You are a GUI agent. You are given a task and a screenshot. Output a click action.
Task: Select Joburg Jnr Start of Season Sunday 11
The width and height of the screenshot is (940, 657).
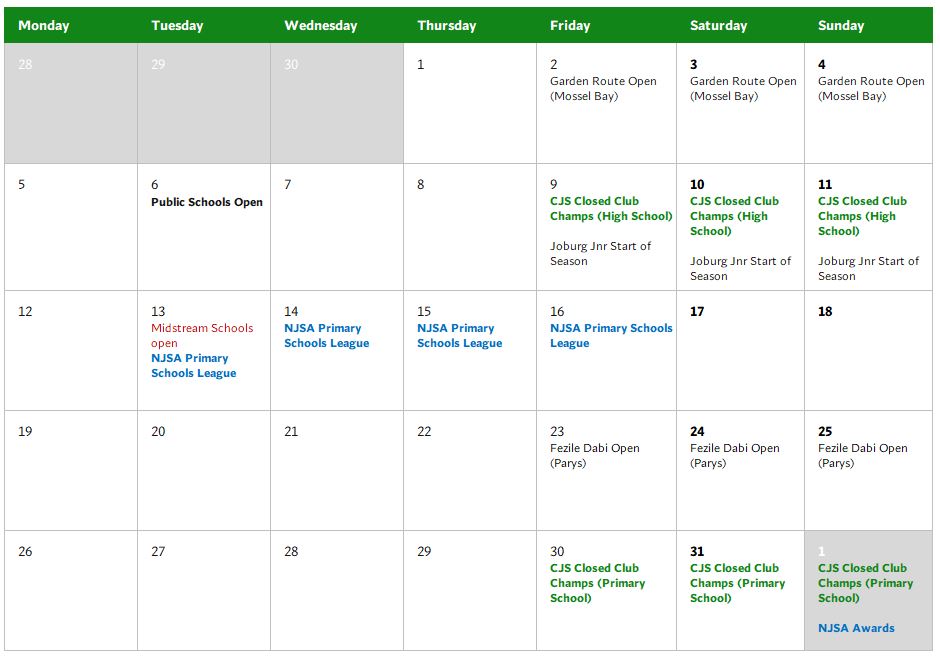click(x=868, y=269)
